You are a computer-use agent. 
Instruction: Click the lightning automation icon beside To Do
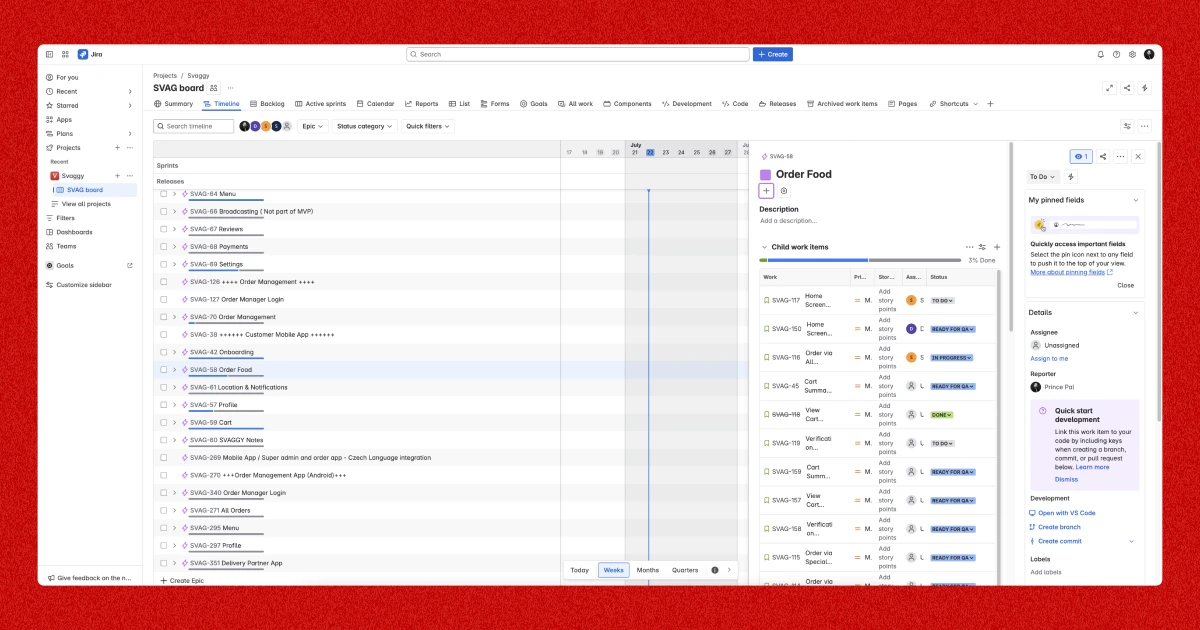[x=1070, y=176]
